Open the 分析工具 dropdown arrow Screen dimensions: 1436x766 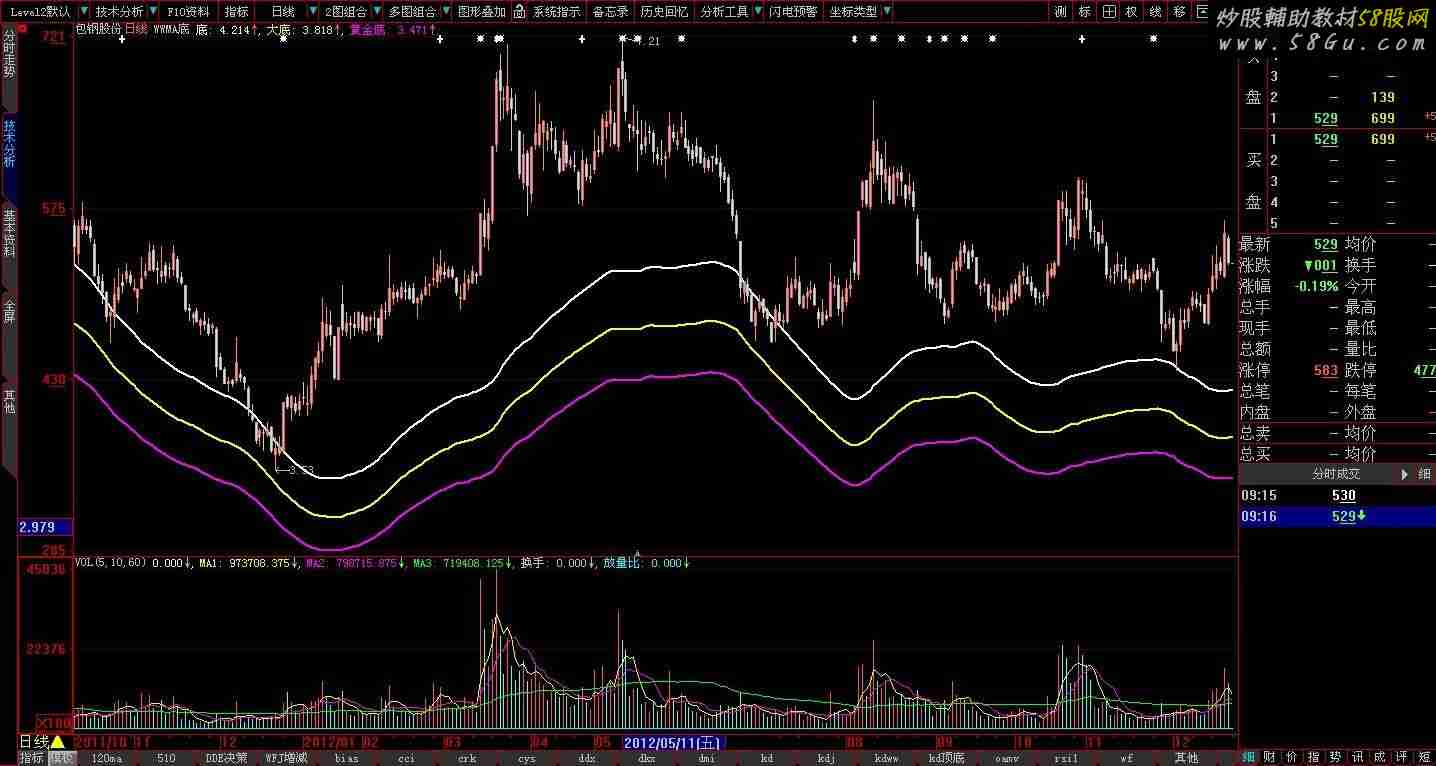757,12
